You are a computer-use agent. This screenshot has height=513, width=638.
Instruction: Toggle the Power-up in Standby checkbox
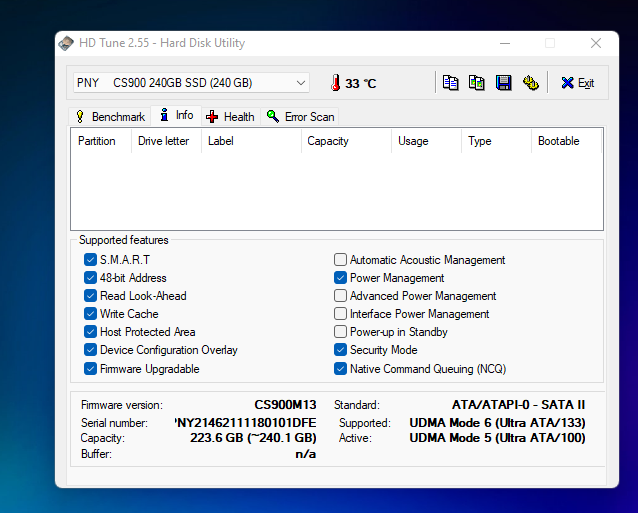point(340,332)
